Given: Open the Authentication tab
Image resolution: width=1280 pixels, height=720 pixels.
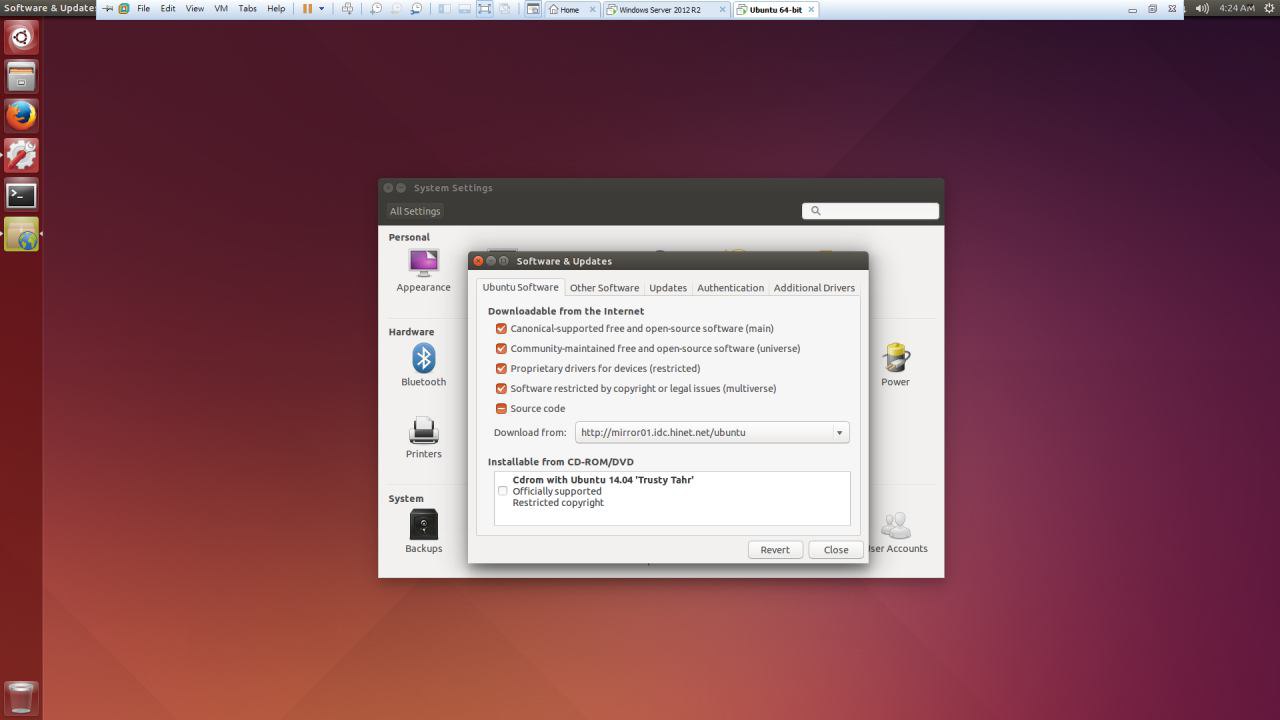Looking at the screenshot, I should (730, 288).
